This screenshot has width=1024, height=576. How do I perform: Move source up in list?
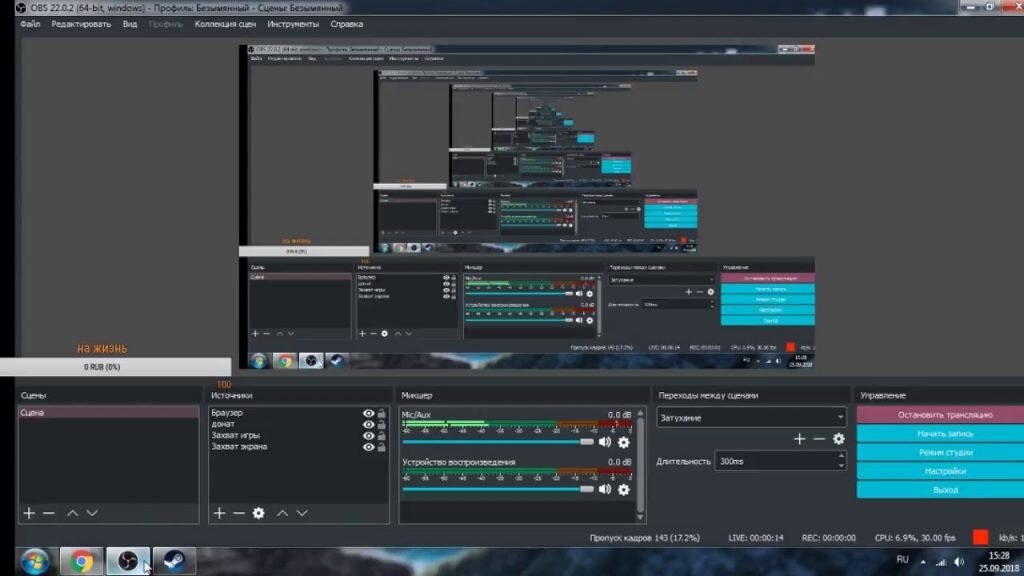[x=282, y=513]
